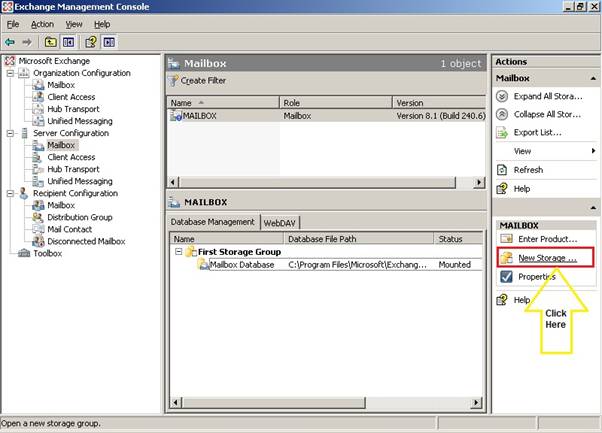Click the Refresh icon in Actions
The image size is (602, 433).
tap(502, 170)
